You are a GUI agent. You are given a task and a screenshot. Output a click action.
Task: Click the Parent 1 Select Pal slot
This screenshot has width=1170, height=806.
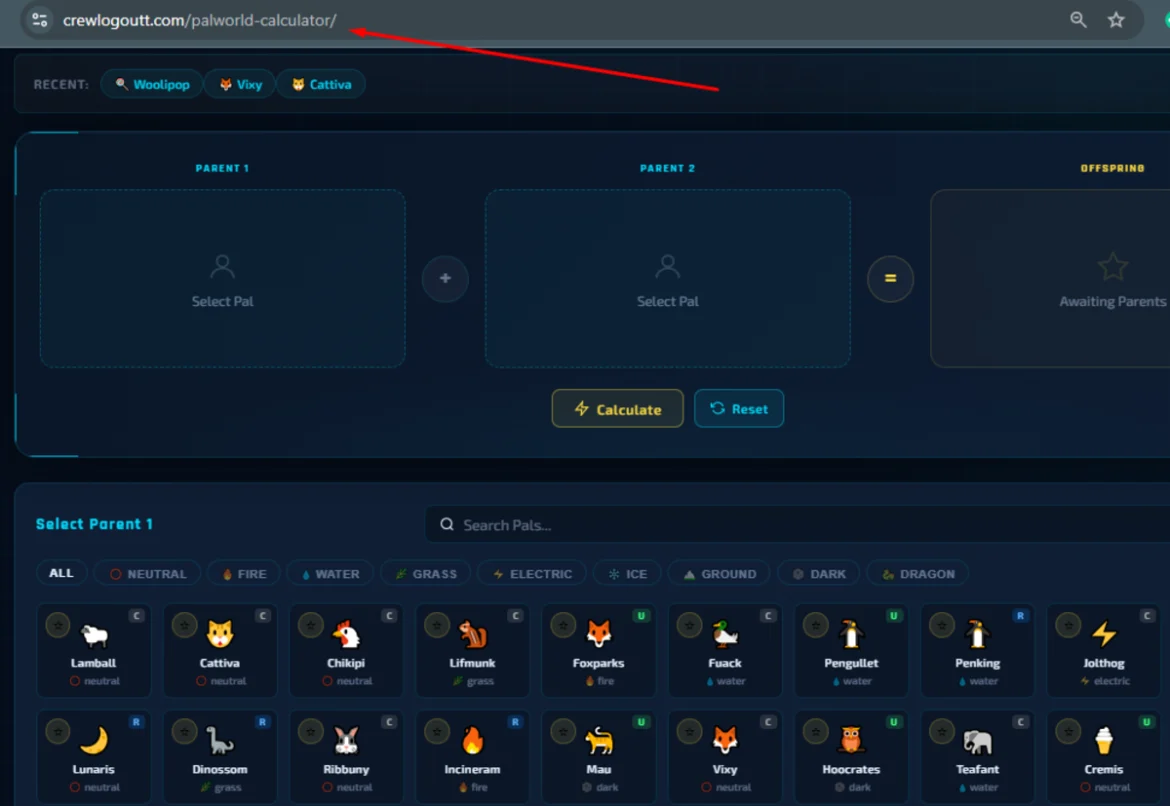[x=222, y=278]
